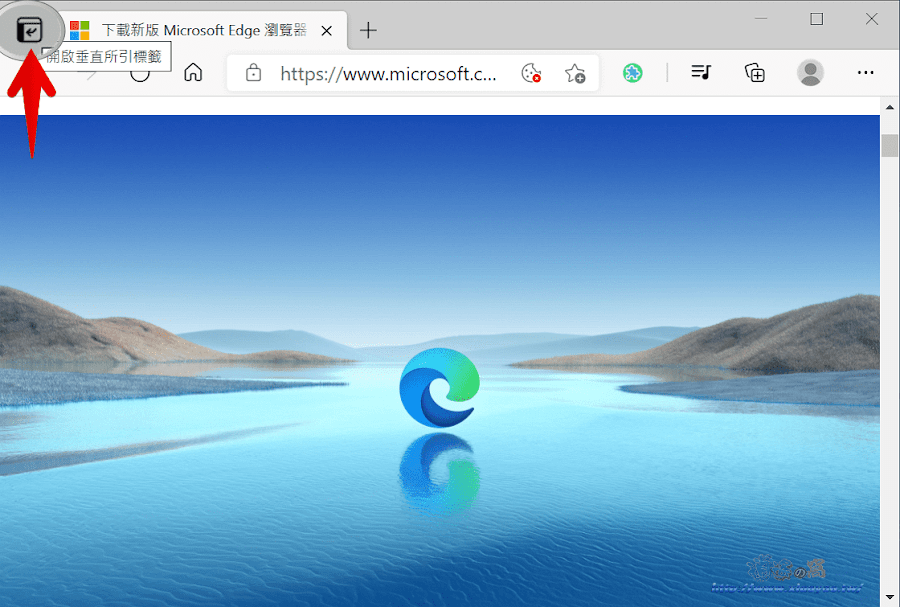Screen dimensions: 900x607
Task: Open blocked cookies indicator icon
Action: click(x=531, y=73)
